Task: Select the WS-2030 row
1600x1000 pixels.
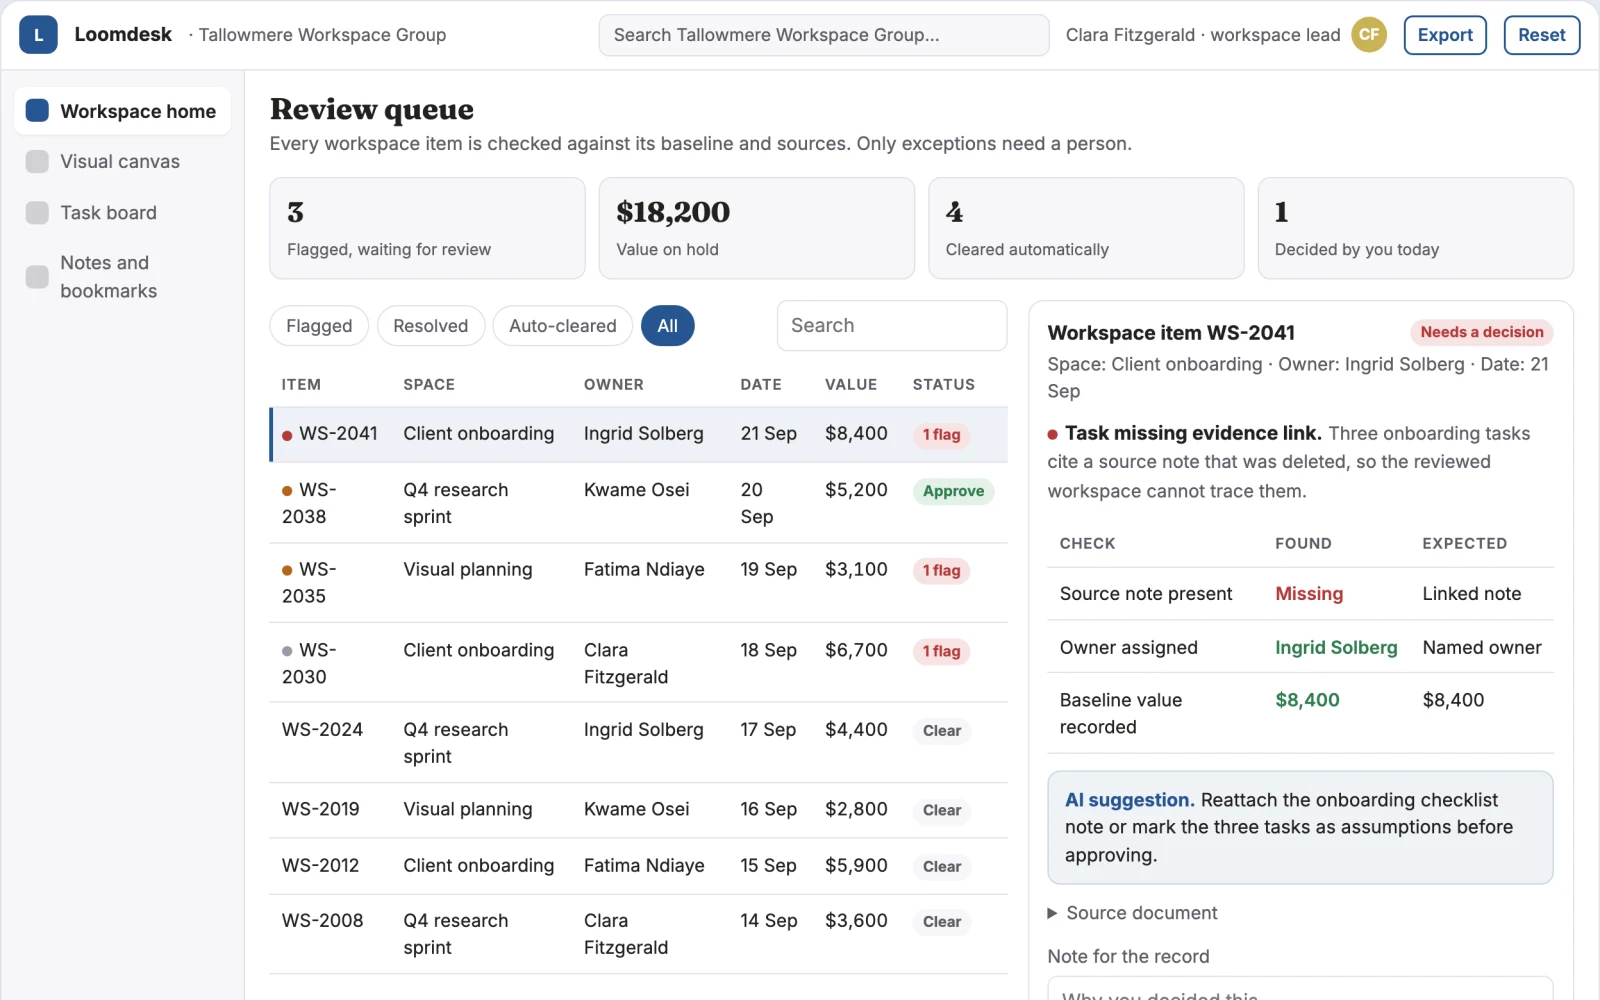Action: [x=638, y=662]
